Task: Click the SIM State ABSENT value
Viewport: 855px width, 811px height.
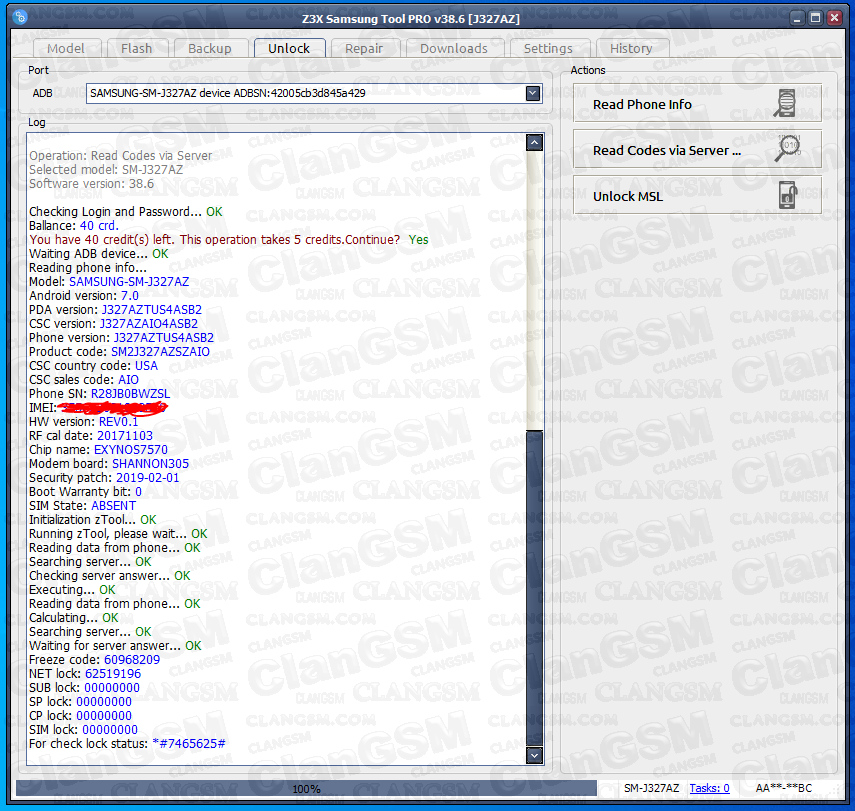Action: (113, 506)
